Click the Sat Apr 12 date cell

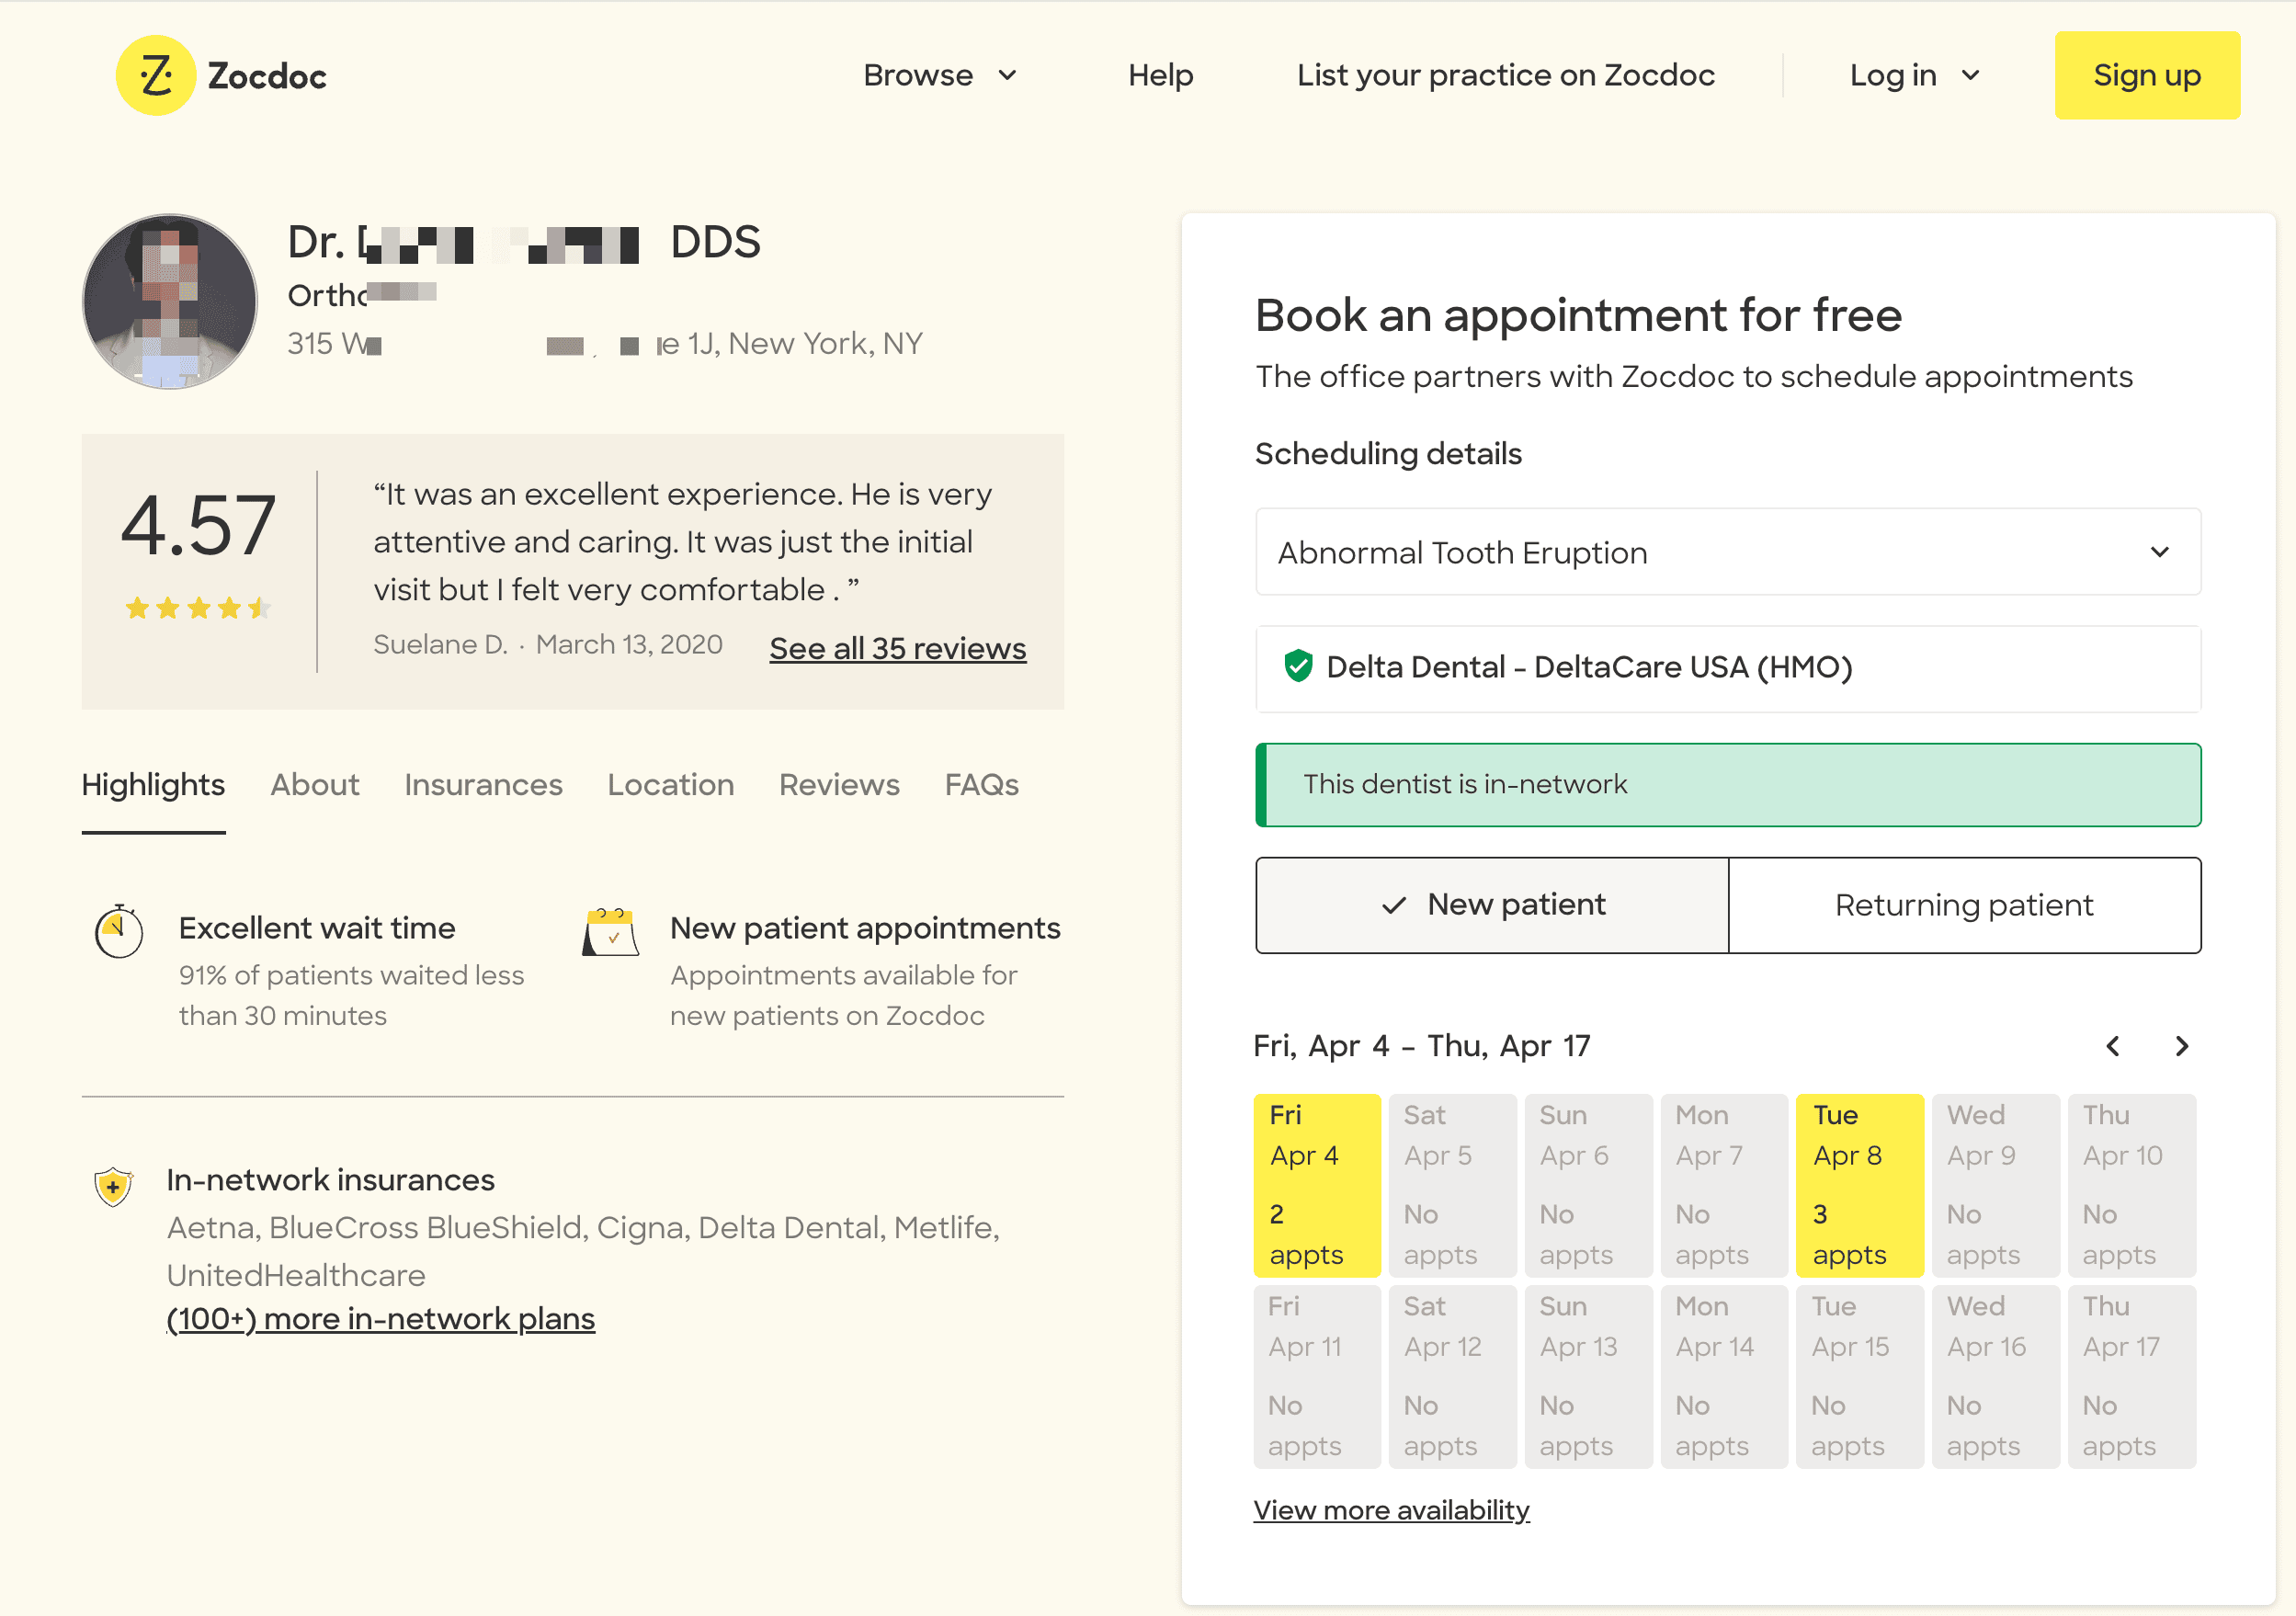[x=1452, y=1377]
